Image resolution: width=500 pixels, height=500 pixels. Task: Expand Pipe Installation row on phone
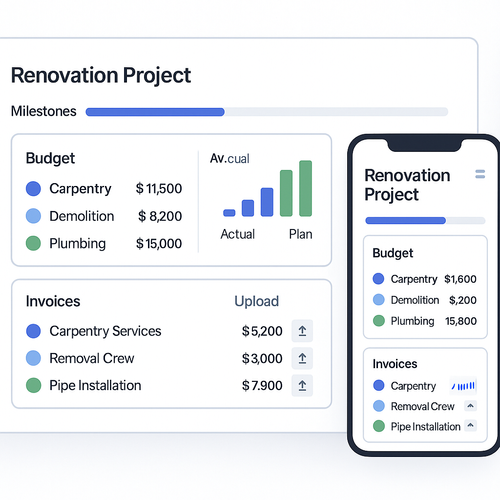pos(470,425)
